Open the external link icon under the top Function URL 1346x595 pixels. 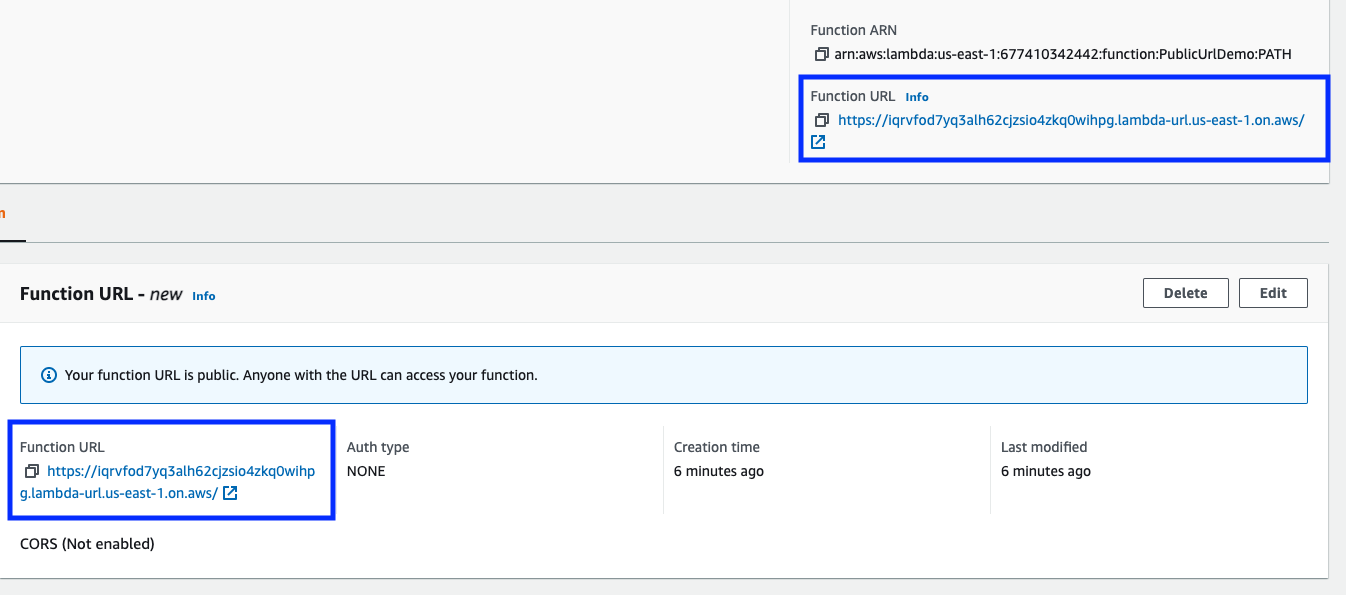[818, 143]
